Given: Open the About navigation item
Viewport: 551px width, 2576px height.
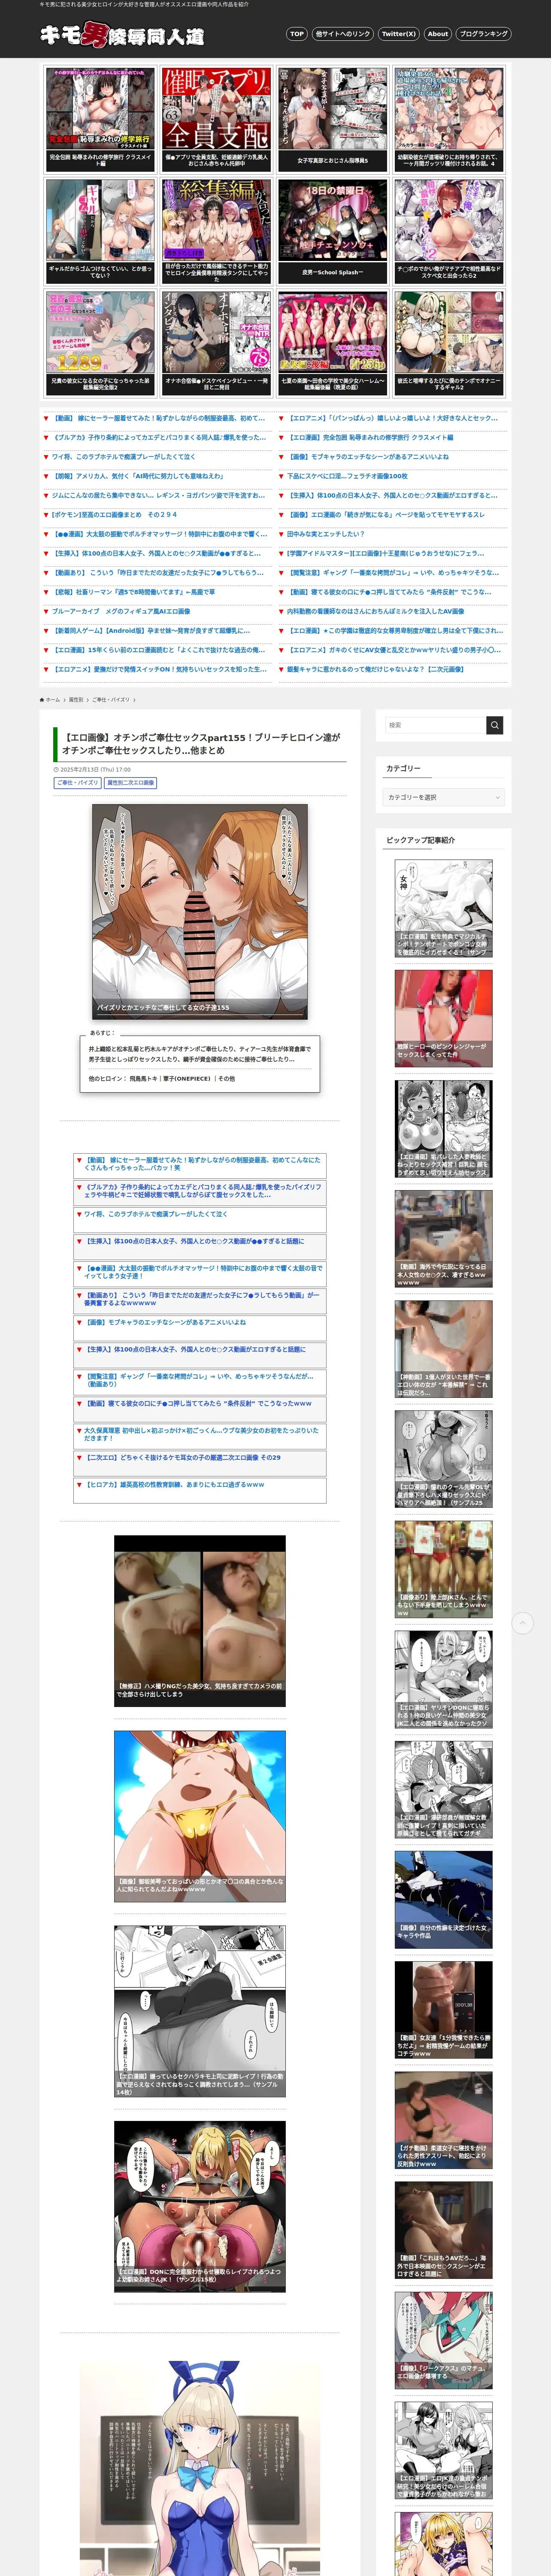Looking at the screenshot, I should click(x=438, y=34).
